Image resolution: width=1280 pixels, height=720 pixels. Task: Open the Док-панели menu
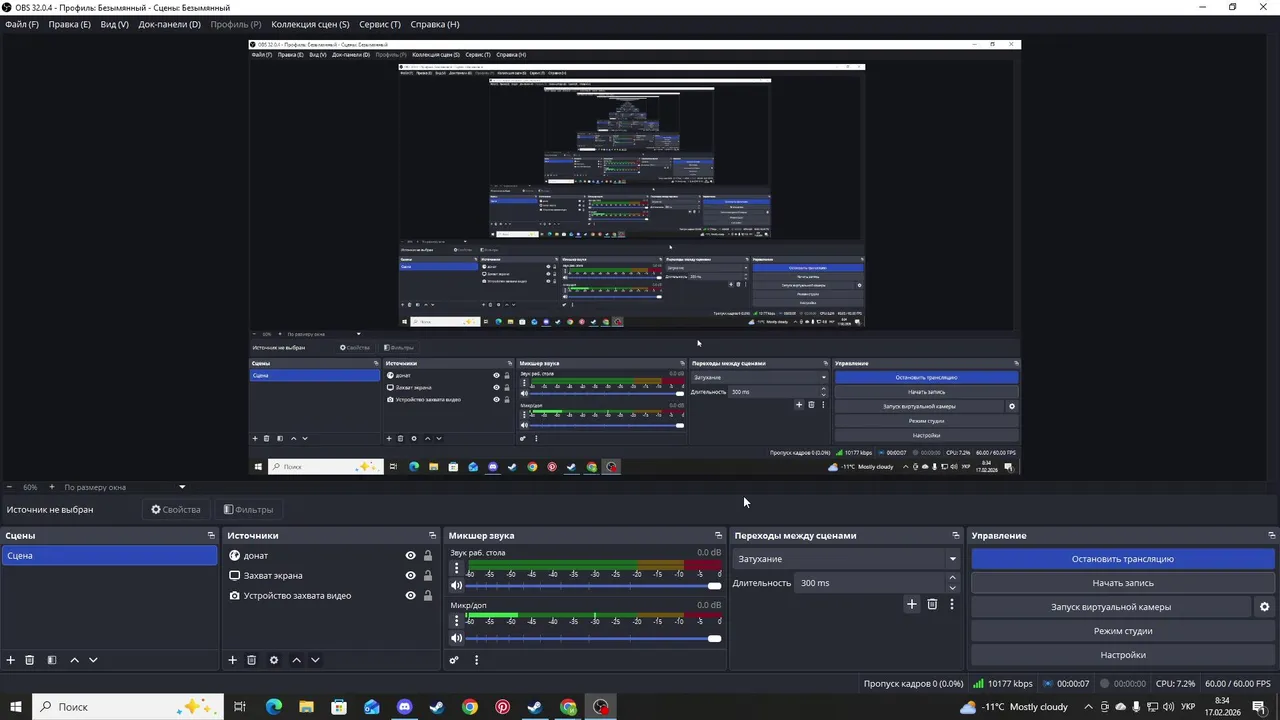click(169, 24)
